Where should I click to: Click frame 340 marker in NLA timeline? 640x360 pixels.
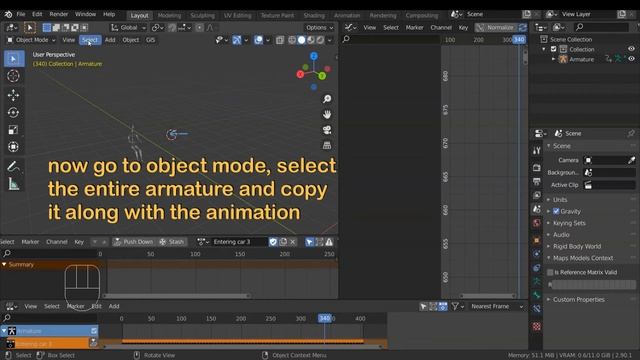coord(325,318)
